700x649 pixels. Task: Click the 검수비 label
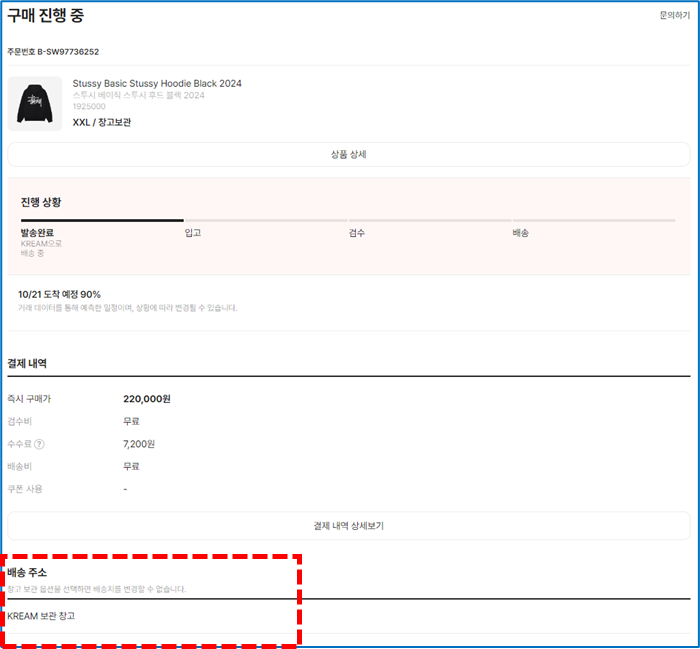point(19,421)
